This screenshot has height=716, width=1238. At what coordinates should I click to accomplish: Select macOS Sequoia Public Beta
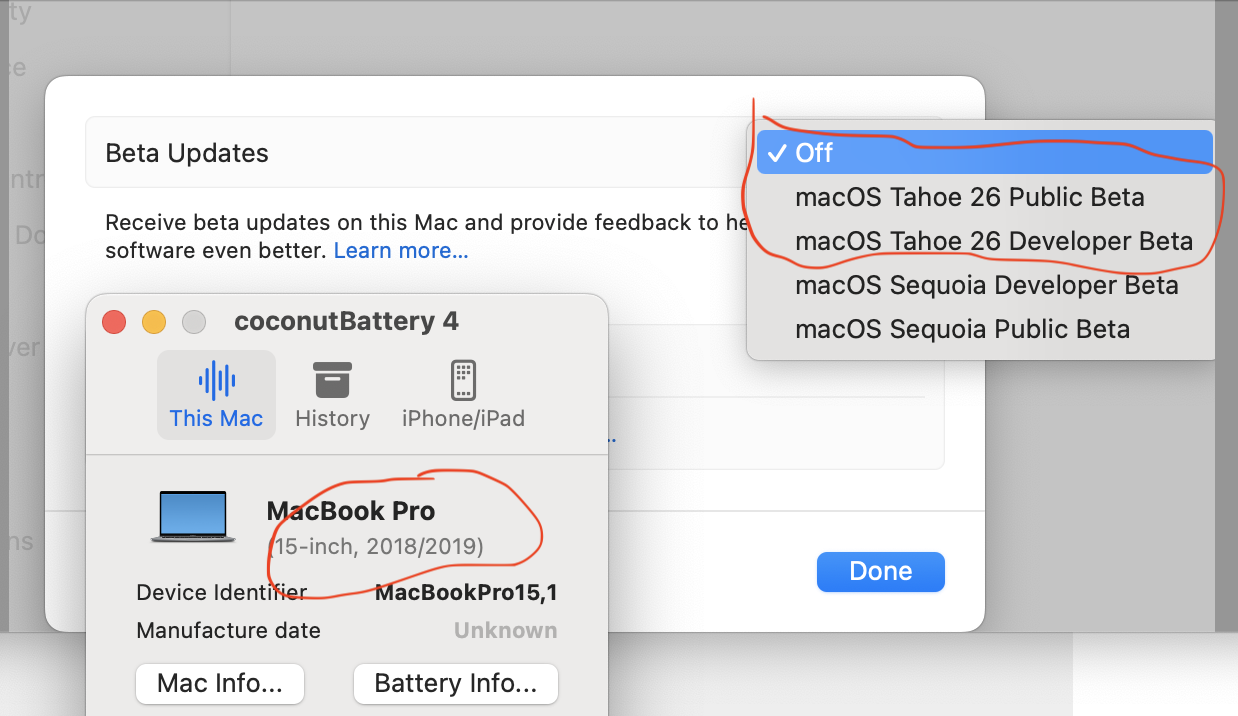pos(962,329)
